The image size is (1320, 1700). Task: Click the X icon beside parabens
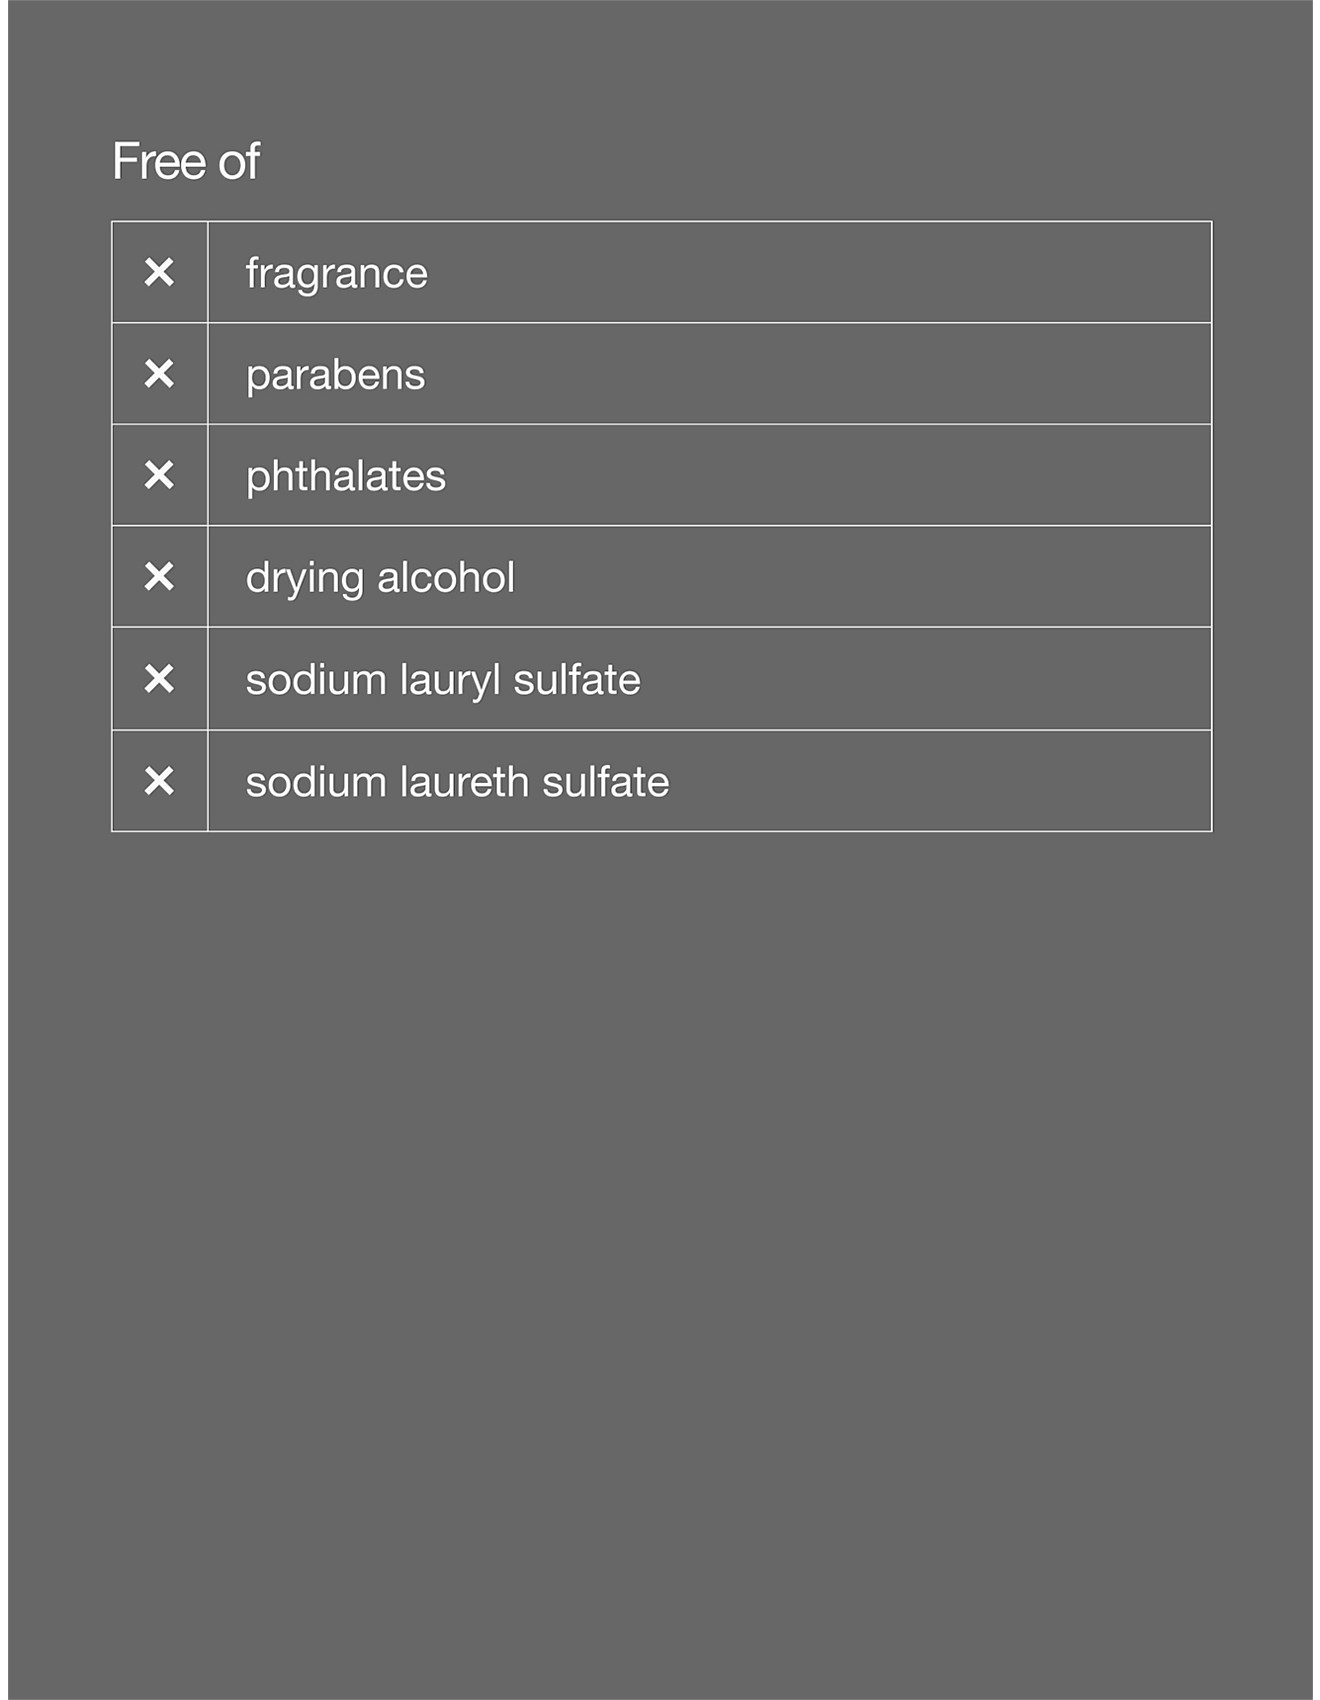point(159,374)
